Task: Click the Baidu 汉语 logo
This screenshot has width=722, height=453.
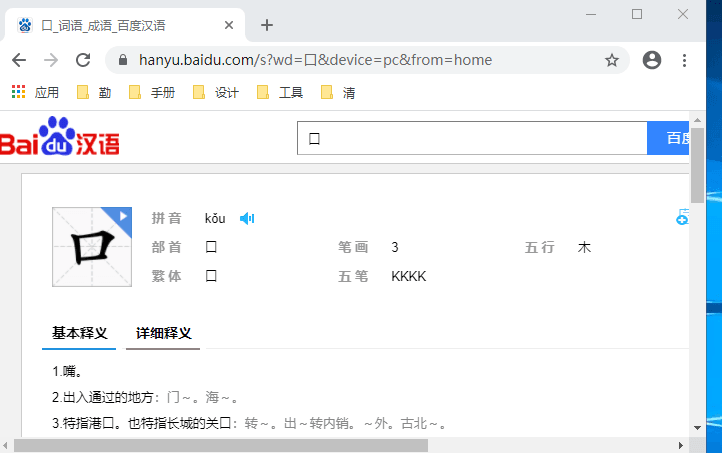Action: (x=60, y=136)
